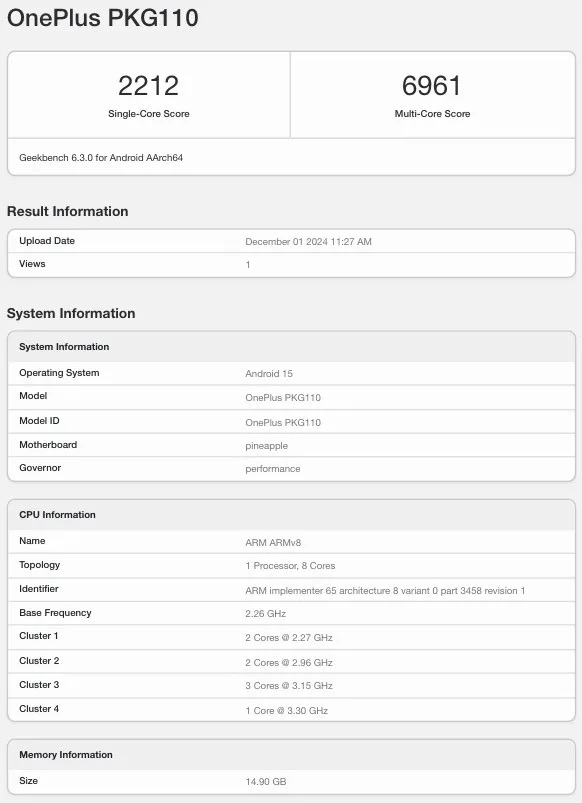Select the Android 15 operating system value
This screenshot has width=582, height=803.
coord(269,373)
